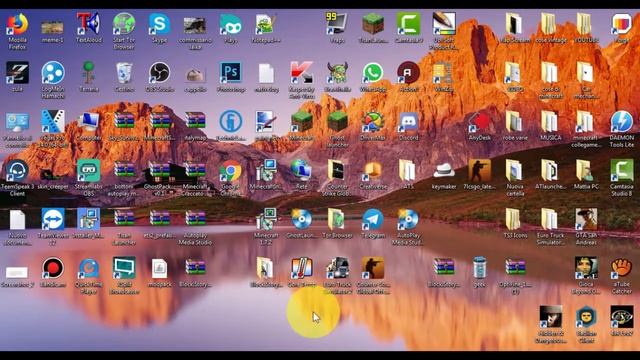Screen dimensions: 640x360
Task: Launch Streamlabs OBS
Action: click(x=88, y=171)
